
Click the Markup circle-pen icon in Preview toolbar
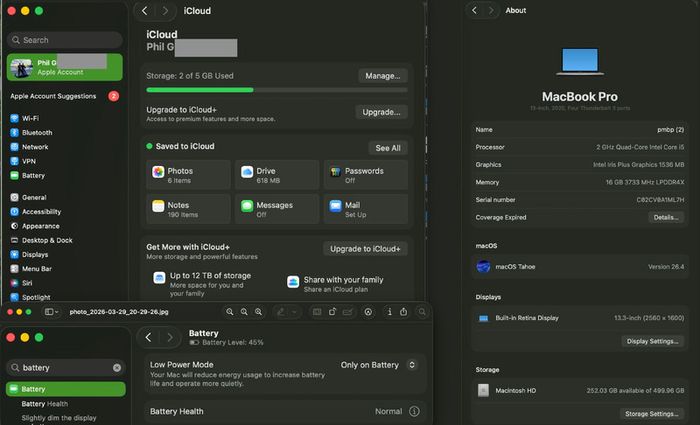pos(368,312)
